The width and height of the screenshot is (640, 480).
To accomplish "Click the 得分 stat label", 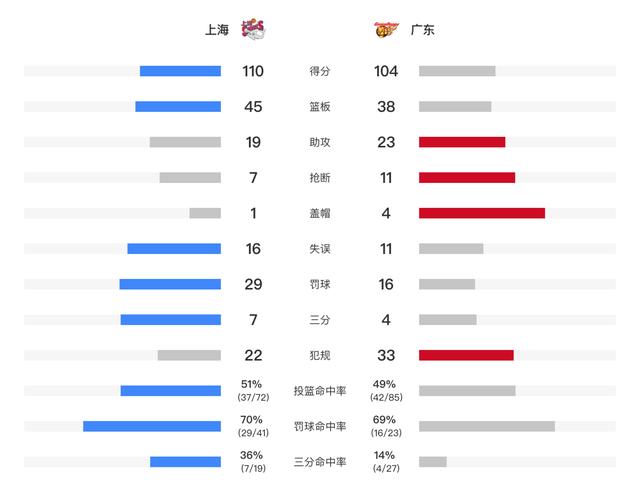I will pyautogui.click(x=320, y=71).
